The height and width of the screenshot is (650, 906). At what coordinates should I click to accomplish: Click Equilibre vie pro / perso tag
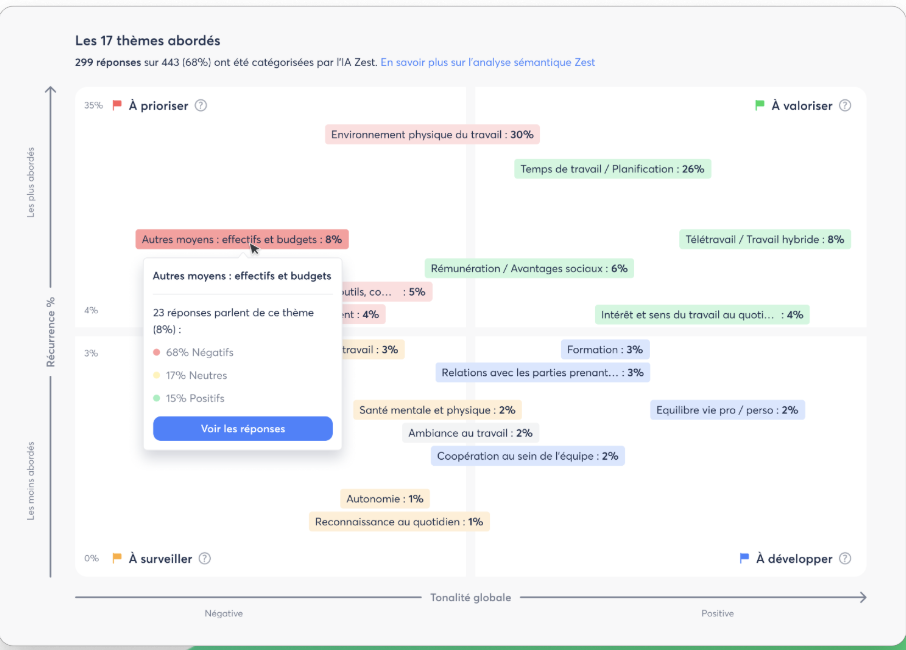(x=726, y=410)
